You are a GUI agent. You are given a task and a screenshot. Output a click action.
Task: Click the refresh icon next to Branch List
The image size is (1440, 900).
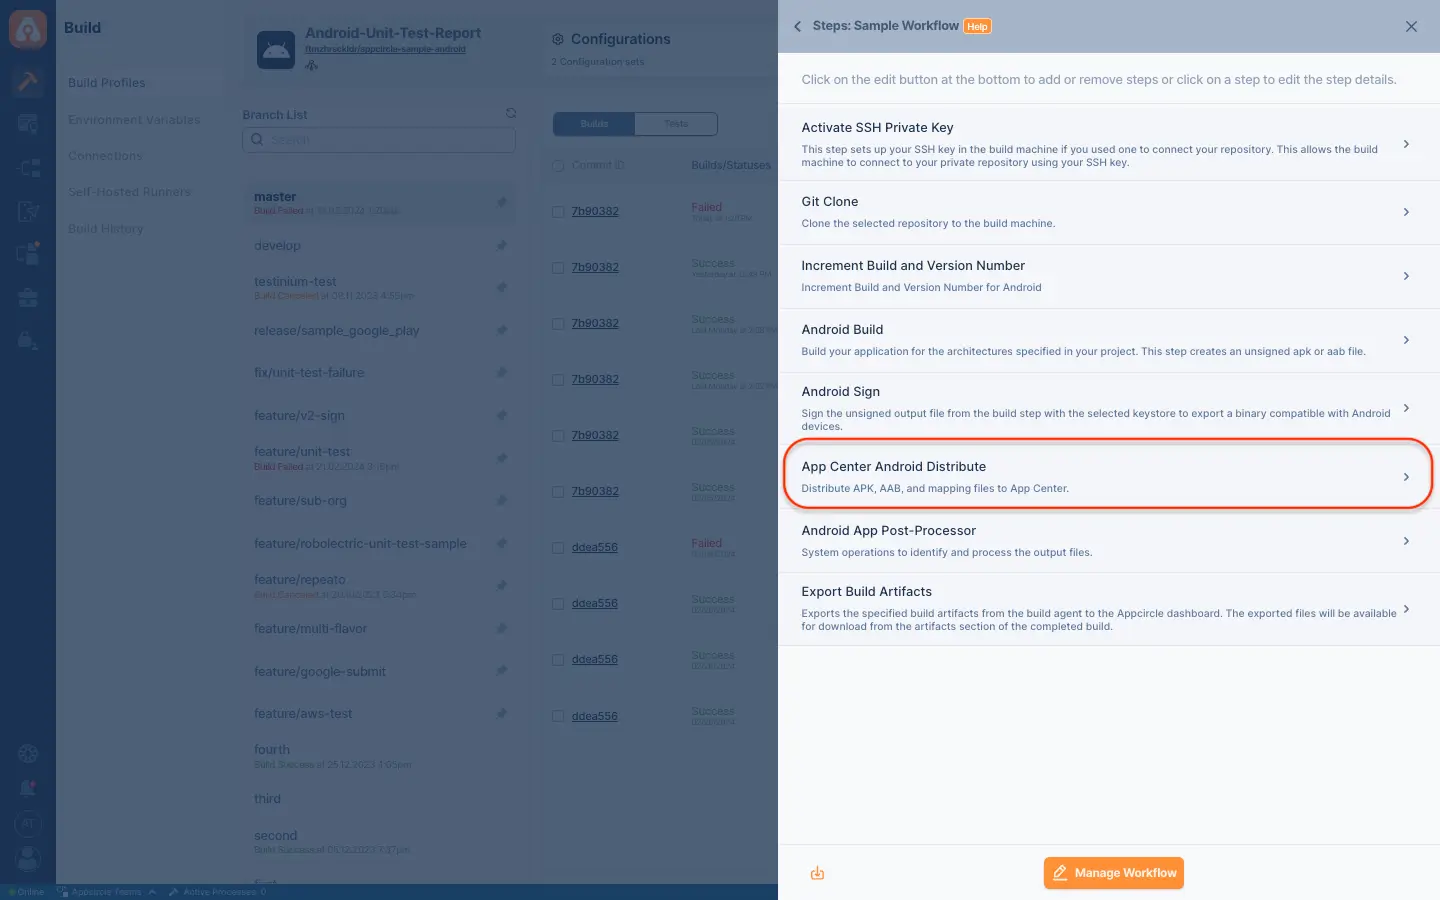point(511,114)
